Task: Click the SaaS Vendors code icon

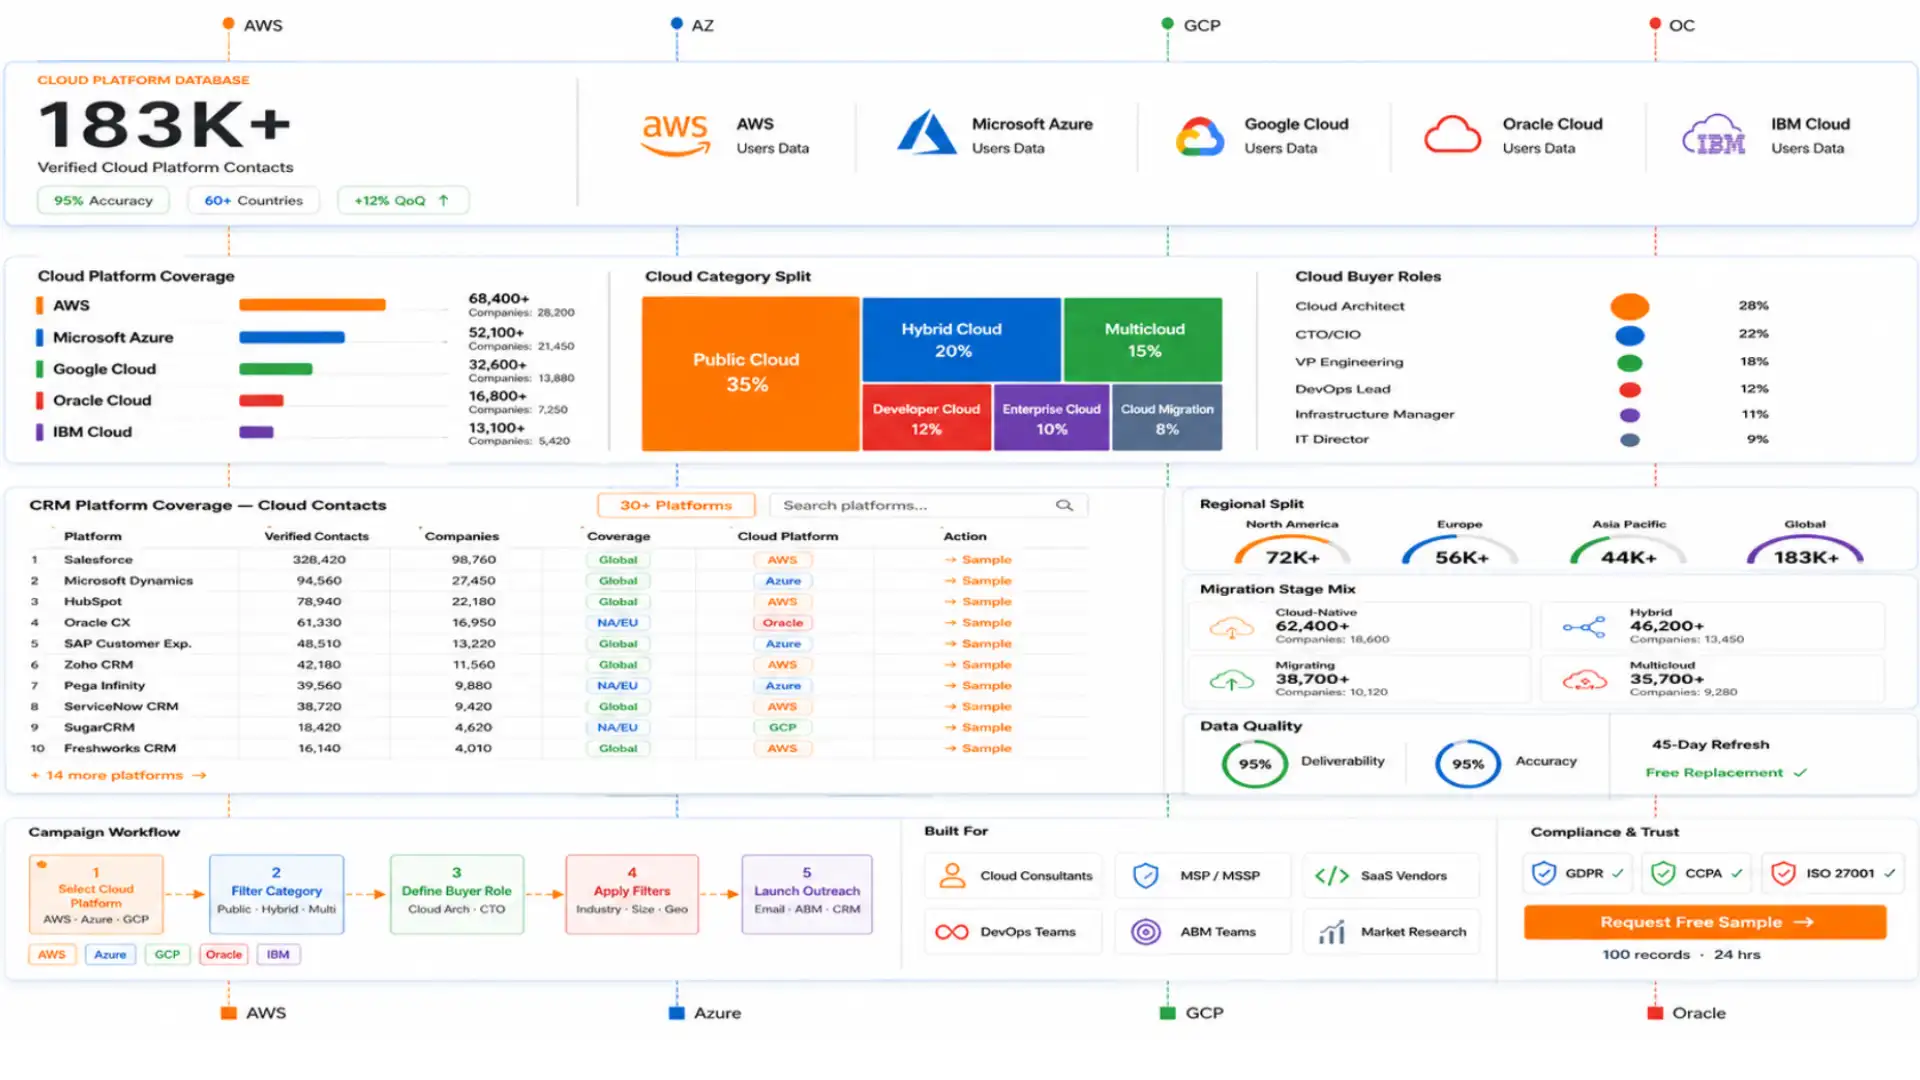Action: (1331, 876)
